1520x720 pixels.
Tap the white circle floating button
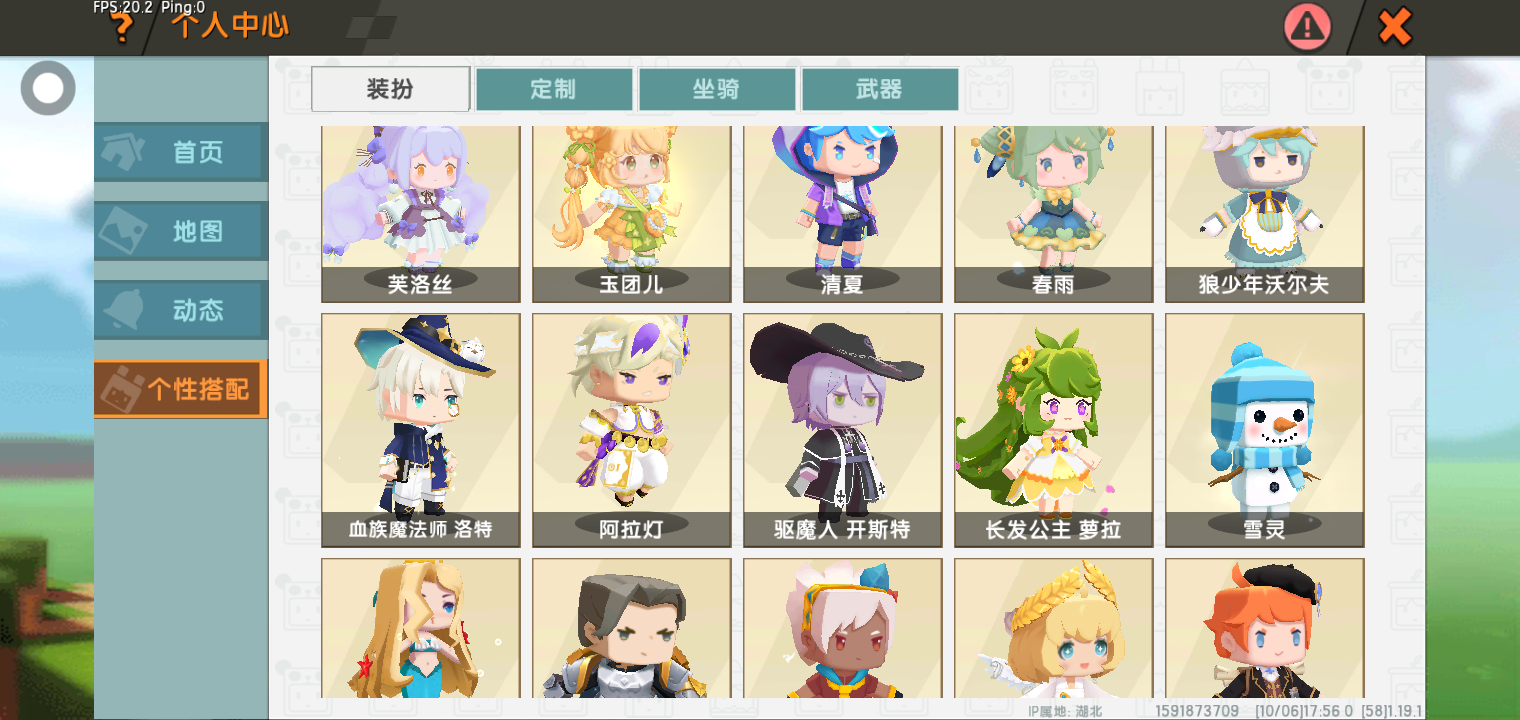point(48,88)
